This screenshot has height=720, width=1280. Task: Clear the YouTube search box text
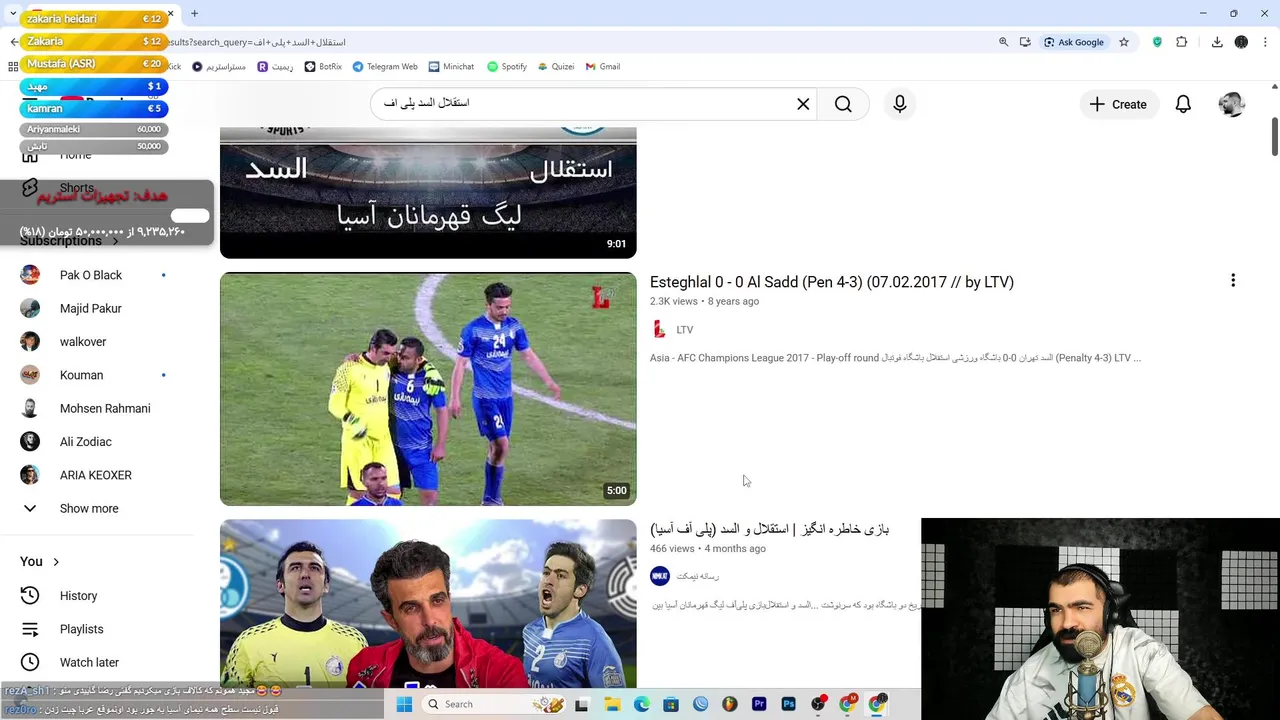point(803,104)
